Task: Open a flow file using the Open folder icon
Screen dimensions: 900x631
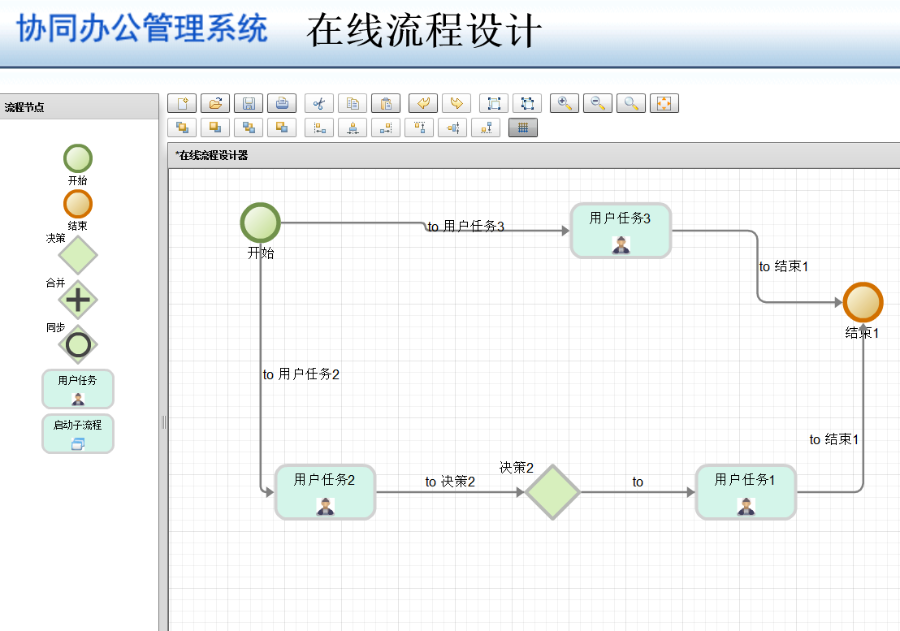Action: coord(215,103)
